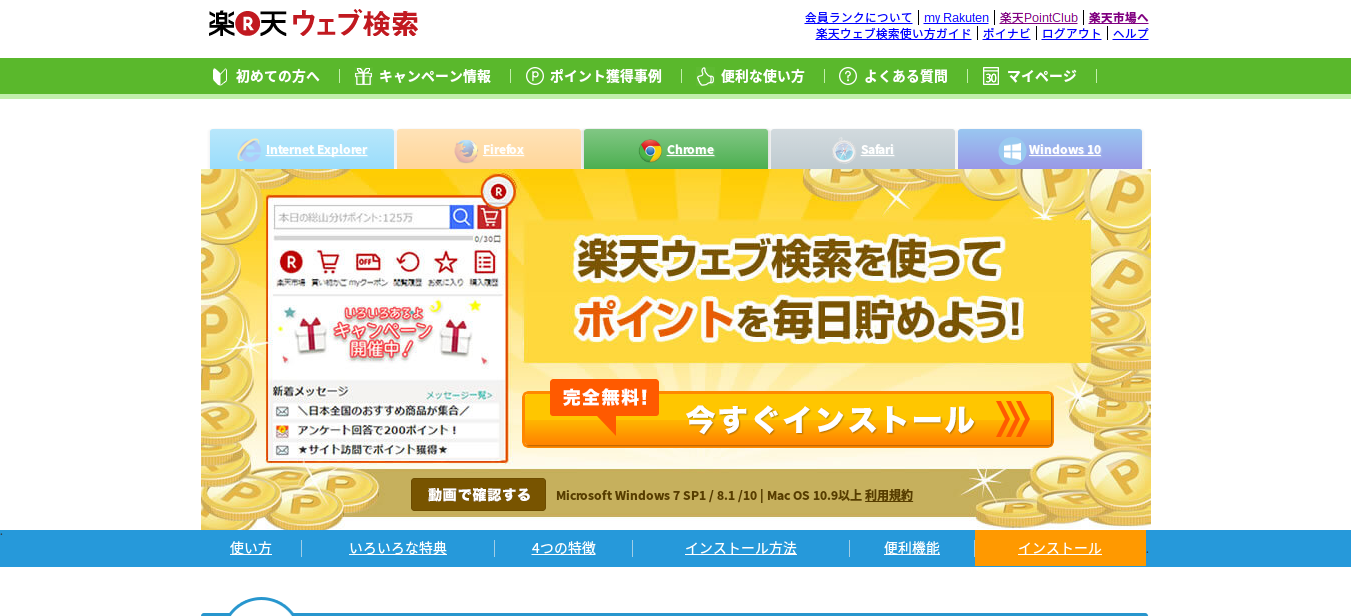Select the Internet Explorer logo icon

pyautogui.click(x=249, y=150)
